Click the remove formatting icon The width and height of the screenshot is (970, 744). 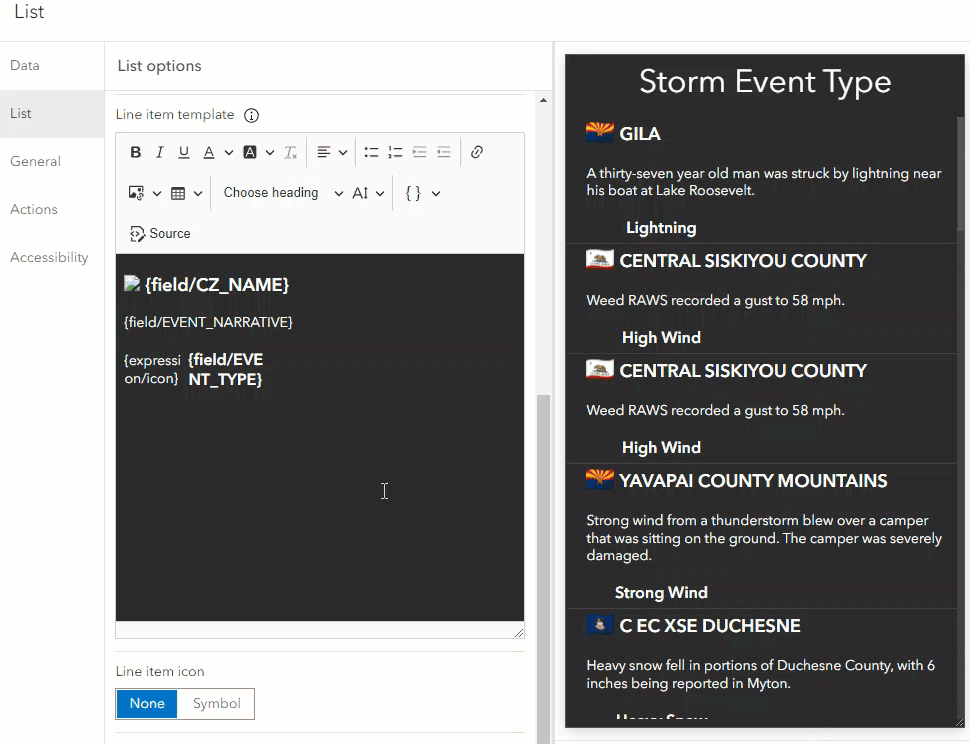tap(291, 152)
